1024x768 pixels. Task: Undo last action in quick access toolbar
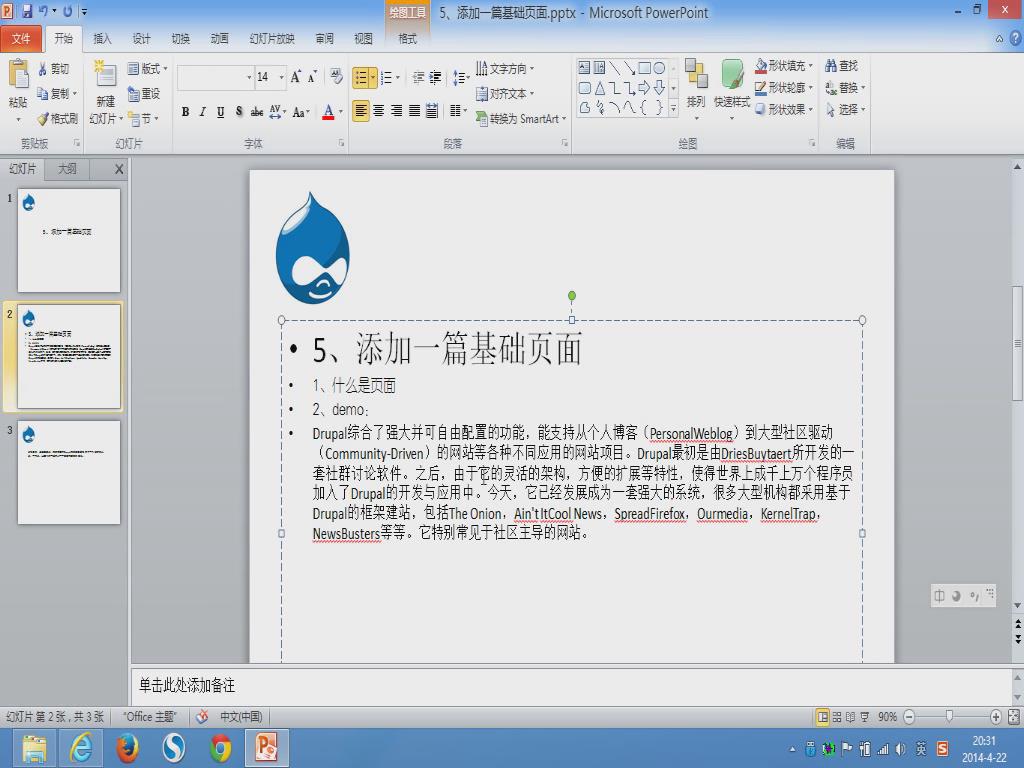(43, 11)
